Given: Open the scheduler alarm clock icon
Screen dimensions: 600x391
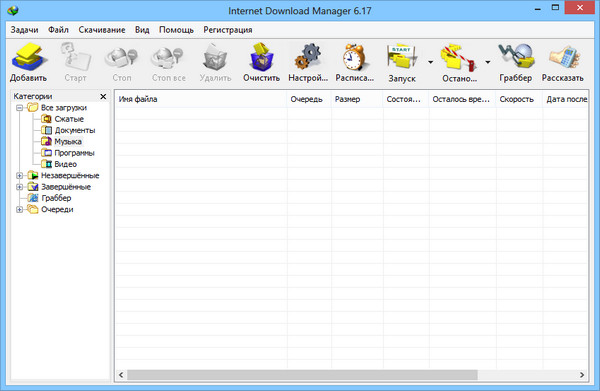Looking at the screenshot, I should pos(354,57).
